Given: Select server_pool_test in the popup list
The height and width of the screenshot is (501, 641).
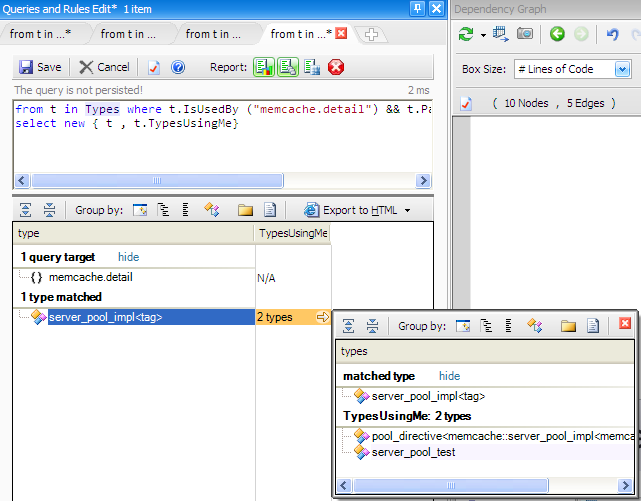Looking at the screenshot, I should [x=413, y=452].
